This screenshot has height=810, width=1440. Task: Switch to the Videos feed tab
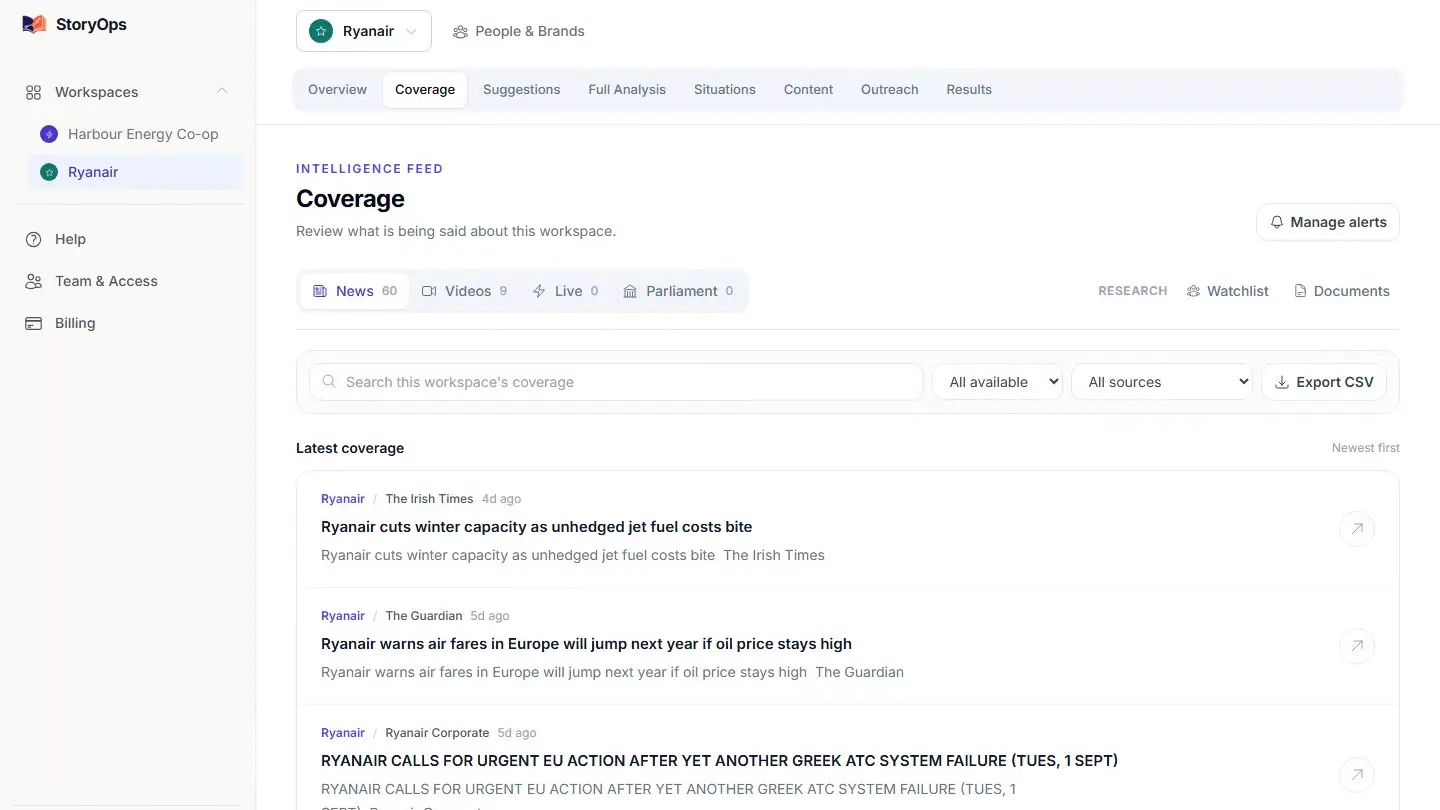click(x=465, y=291)
